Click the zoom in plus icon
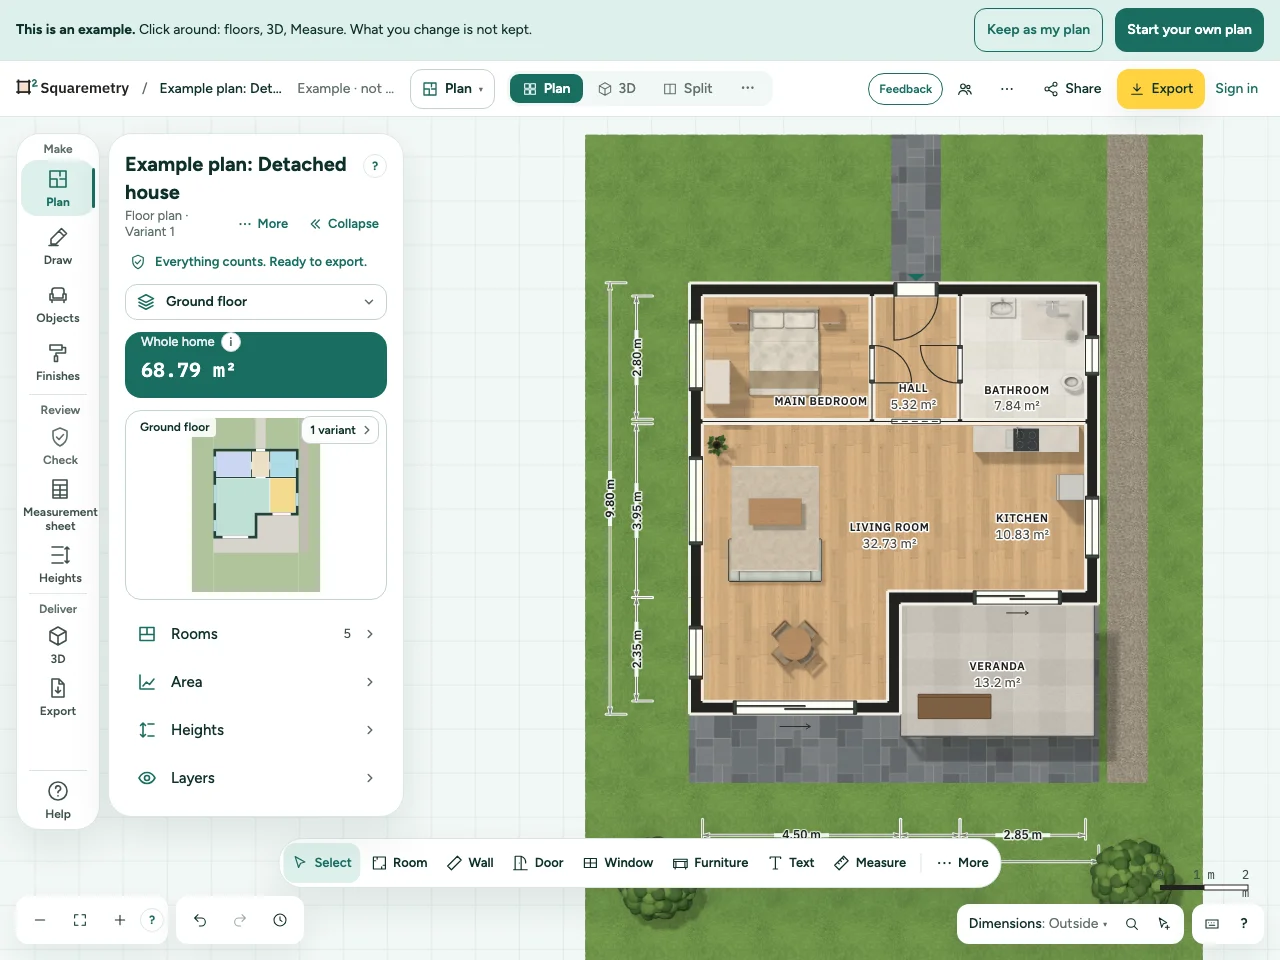Image resolution: width=1280 pixels, height=960 pixels. tap(120, 920)
